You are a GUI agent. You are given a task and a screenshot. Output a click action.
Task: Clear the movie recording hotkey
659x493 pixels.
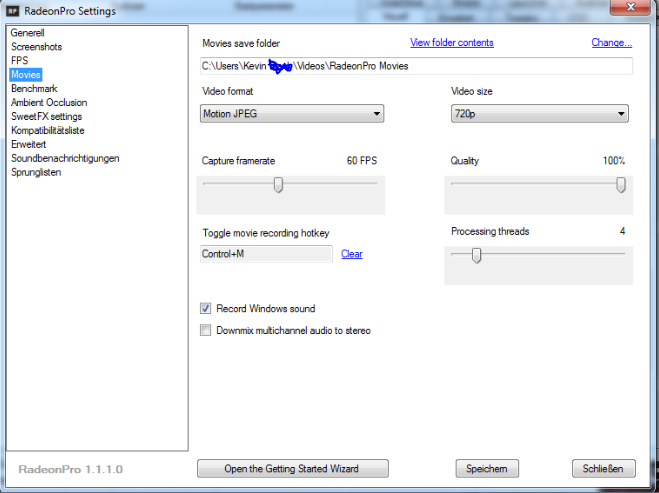point(352,254)
